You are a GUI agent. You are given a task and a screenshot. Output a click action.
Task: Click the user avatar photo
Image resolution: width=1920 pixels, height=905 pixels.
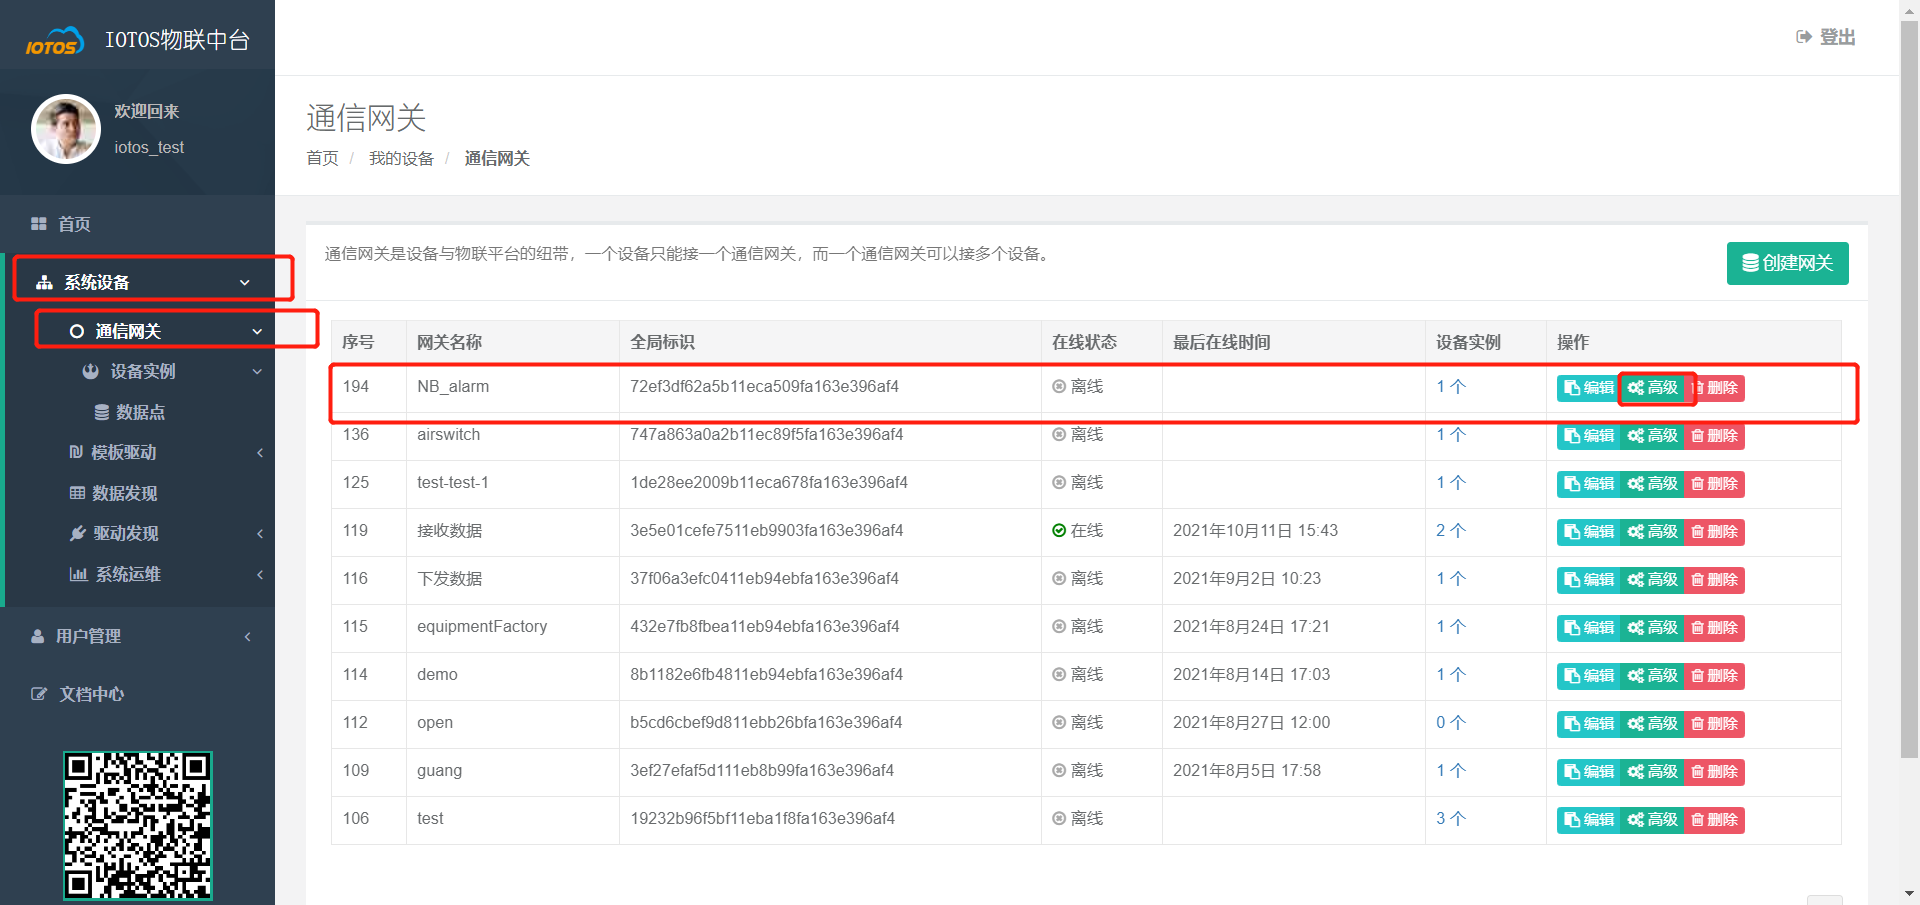coord(66,129)
